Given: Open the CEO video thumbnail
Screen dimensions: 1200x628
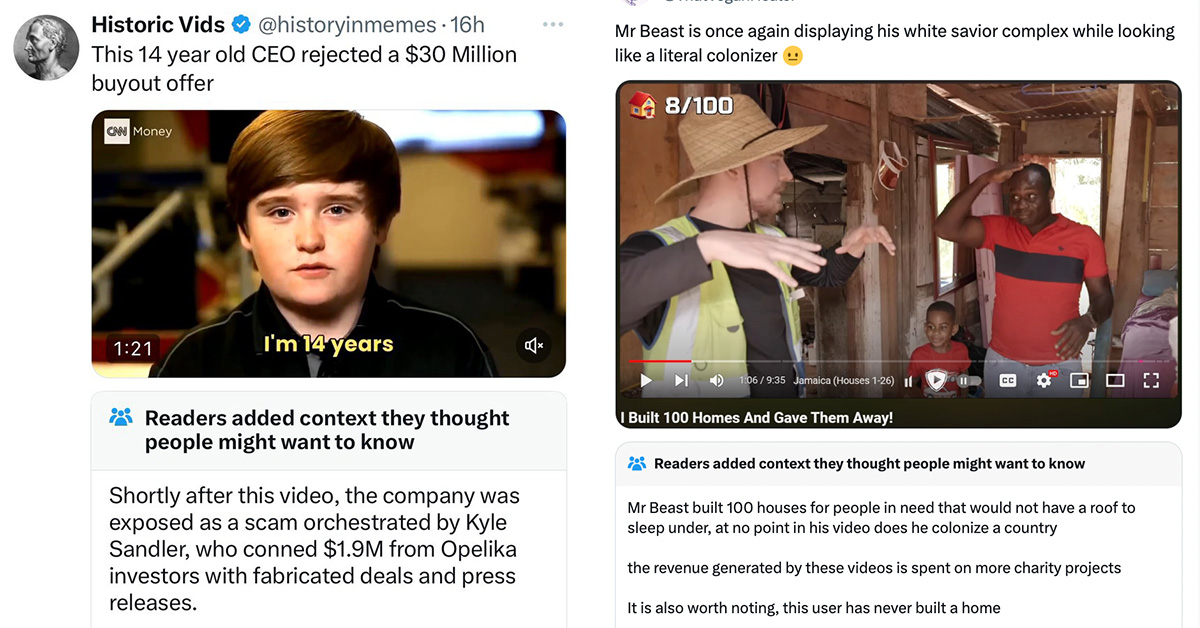Looking at the screenshot, I should click(329, 243).
